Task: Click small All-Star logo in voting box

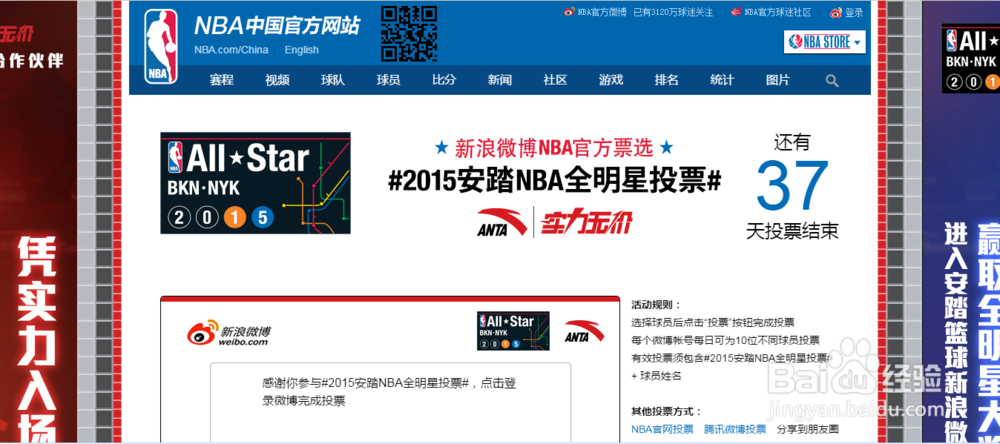Action: tap(513, 330)
